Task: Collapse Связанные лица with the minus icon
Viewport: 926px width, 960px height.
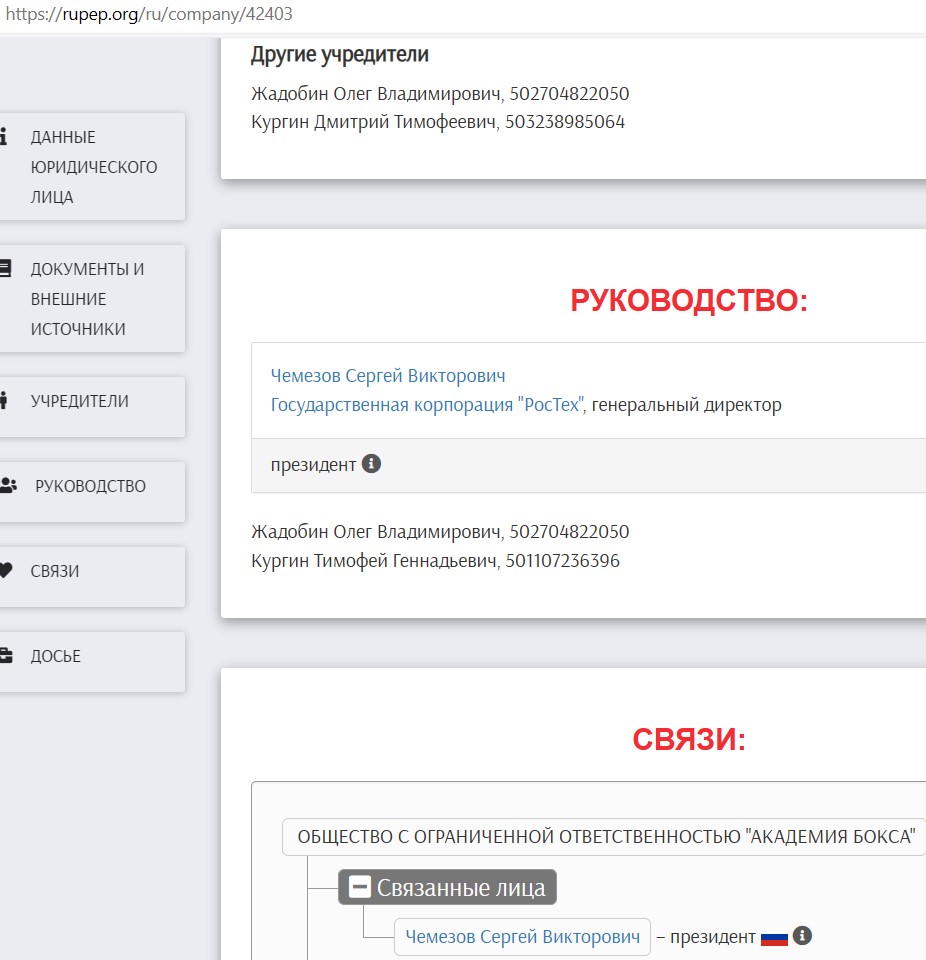Action: [x=360, y=887]
